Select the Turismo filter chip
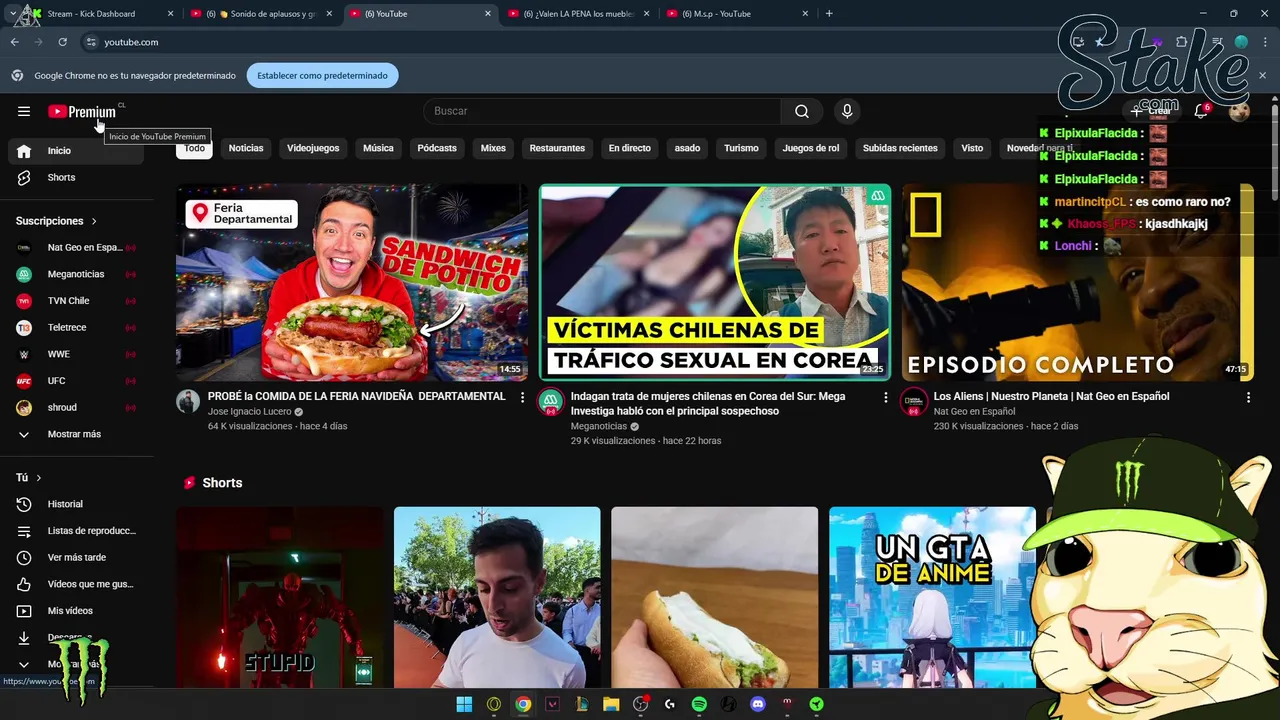The height and width of the screenshot is (720, 1280). [741, 148]
